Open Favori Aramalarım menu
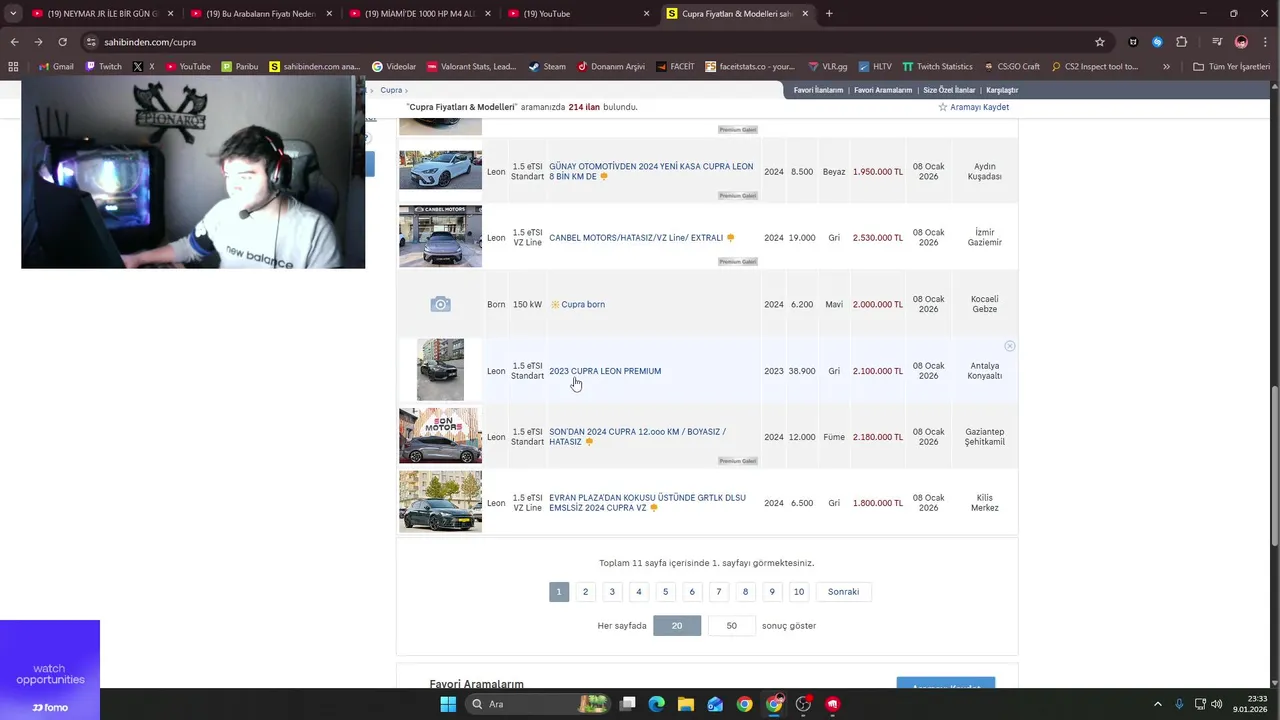This screenshot has height=720, width=1280. pyautogui.click(x=883, y=90)
